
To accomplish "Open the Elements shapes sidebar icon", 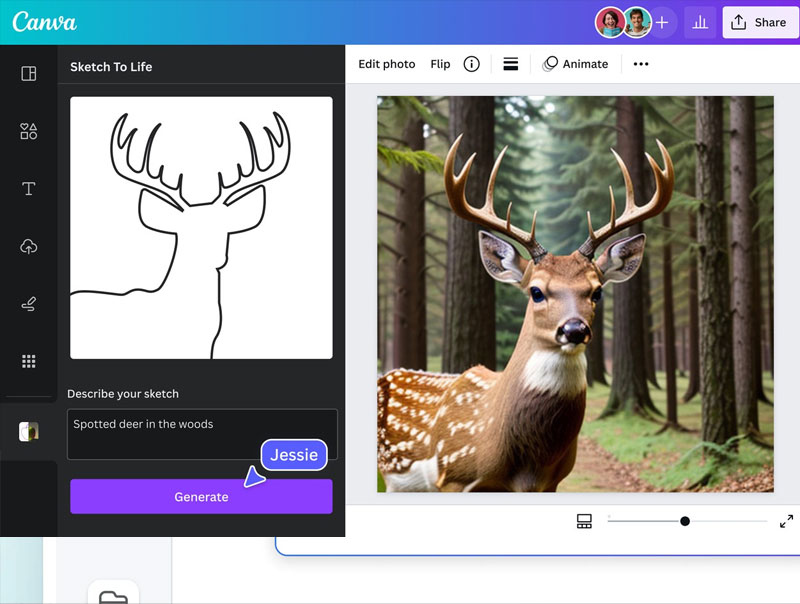I will [28, 131].
